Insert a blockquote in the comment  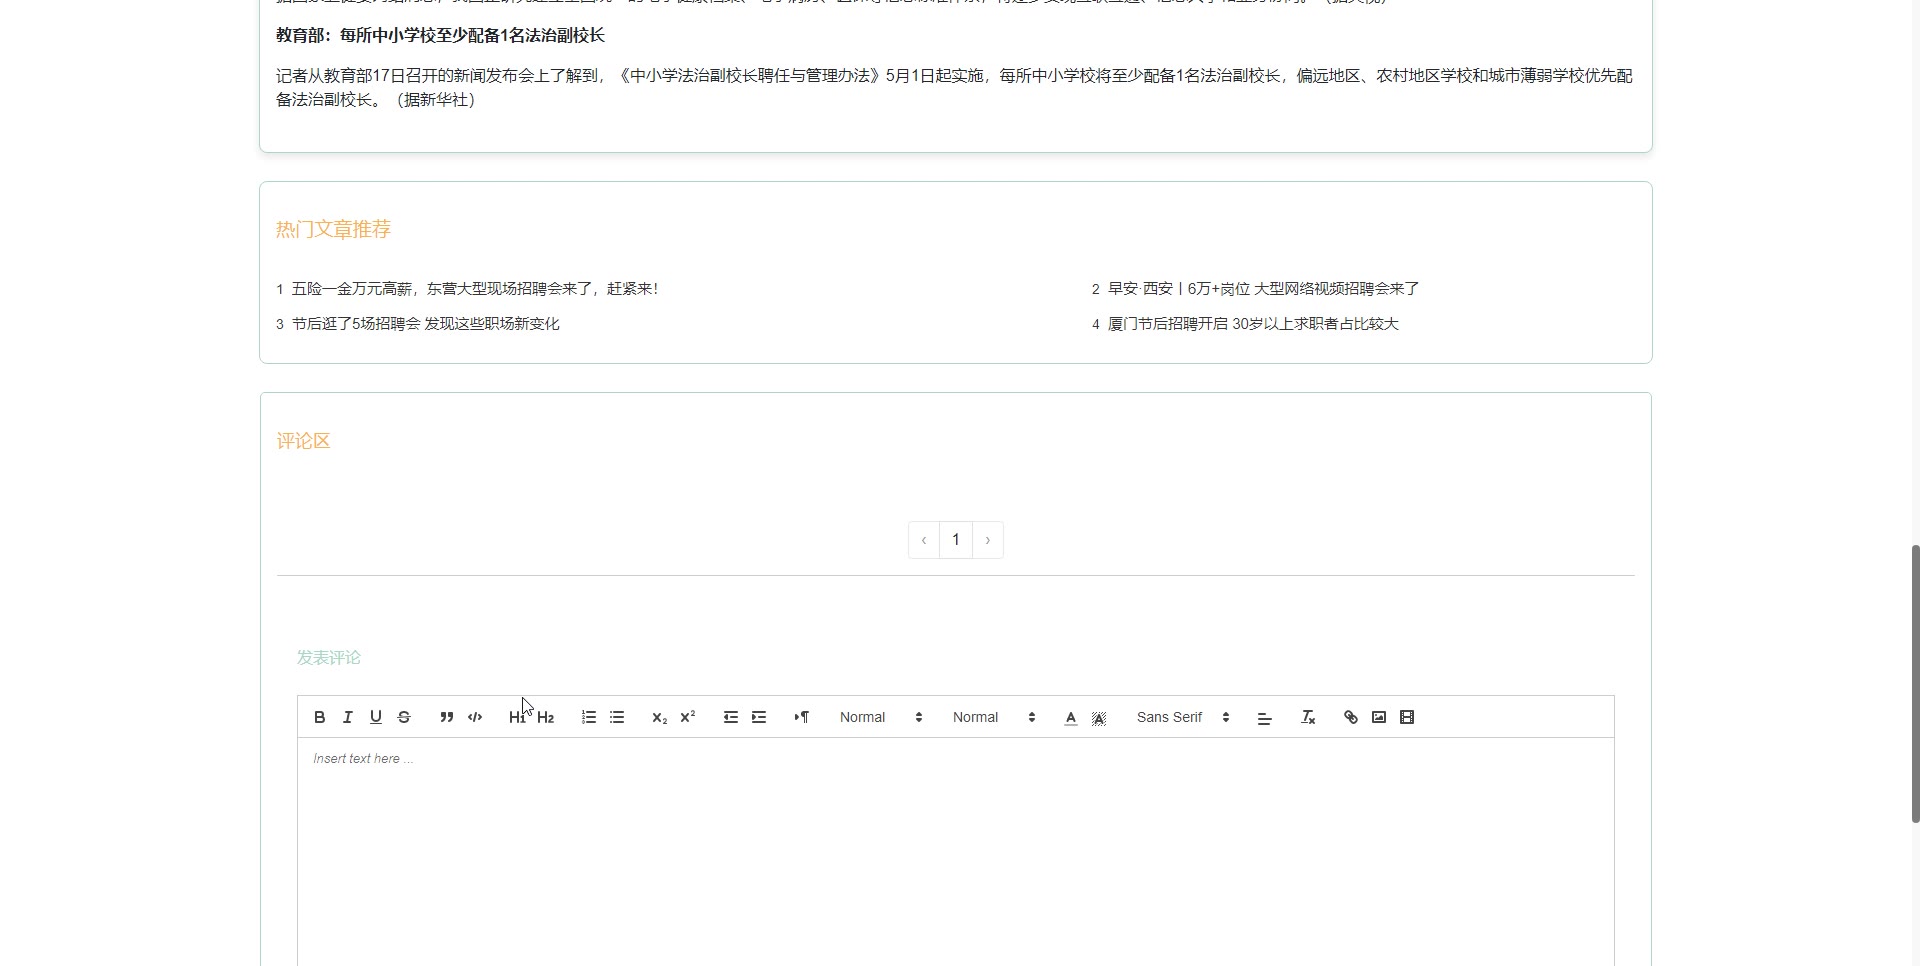click(x=447, y=717)
